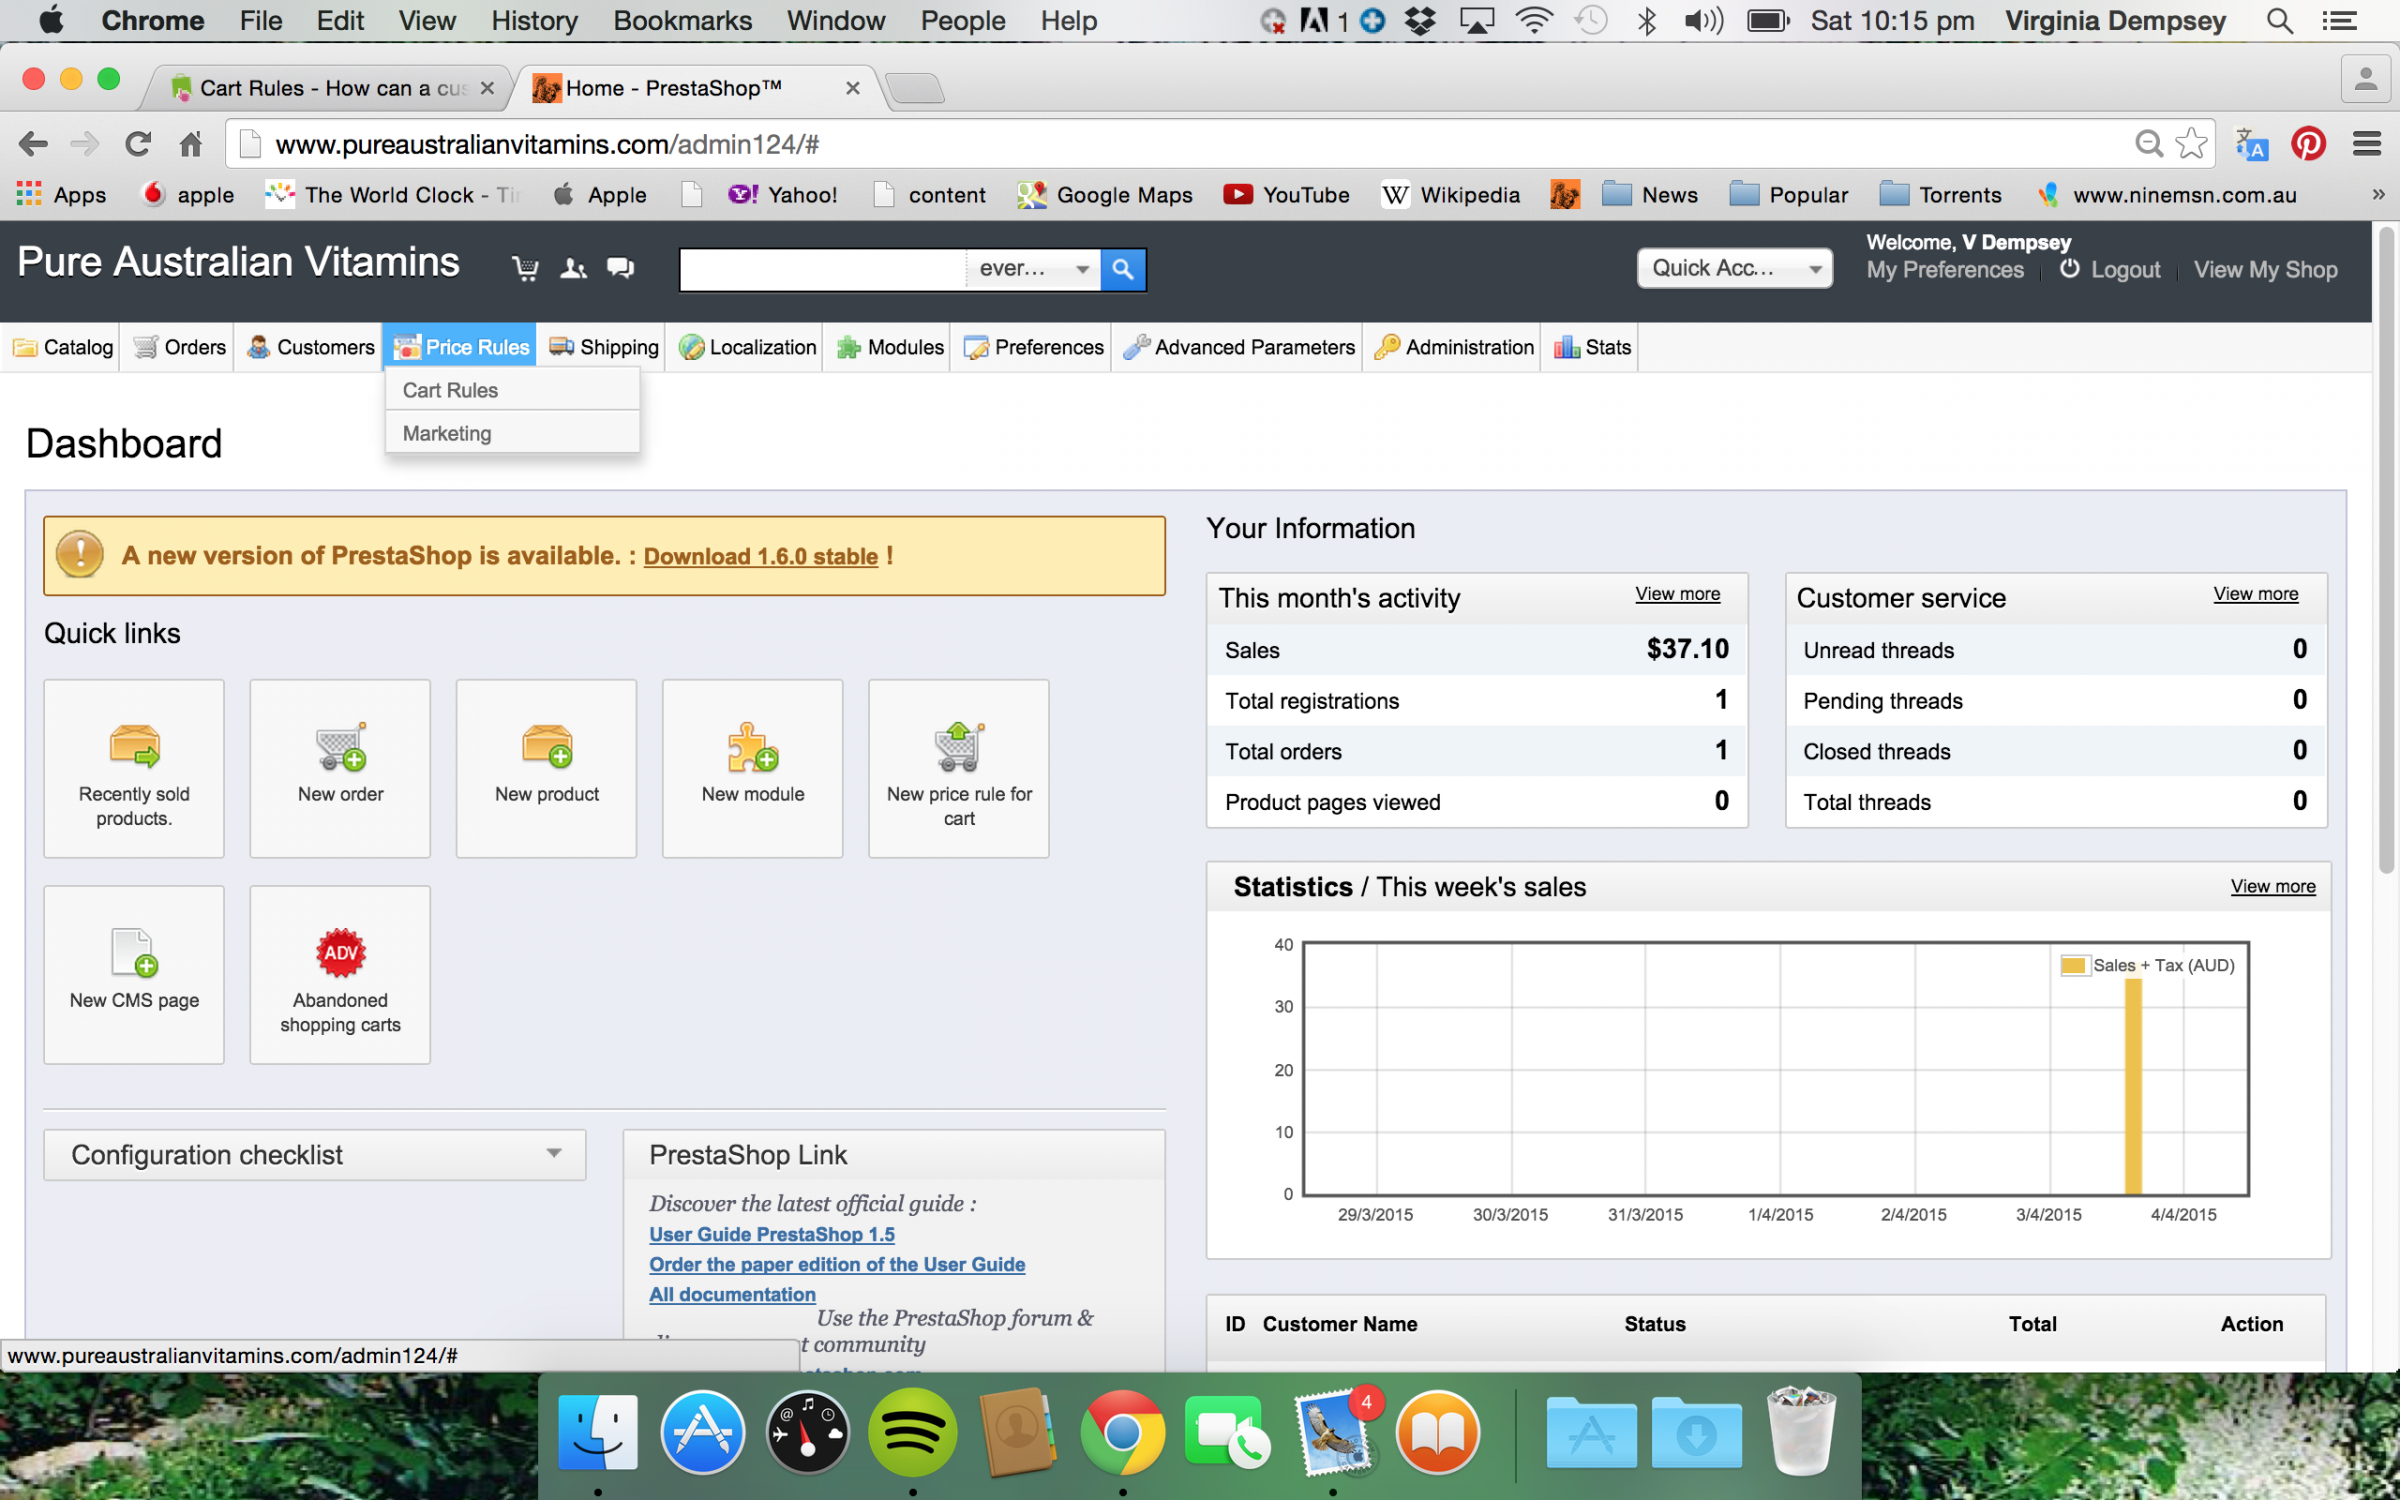Open the customers icon beside the cart
Viewport: 2400px width, 1500px height.
pyautogui.click(x=573, y=268)
